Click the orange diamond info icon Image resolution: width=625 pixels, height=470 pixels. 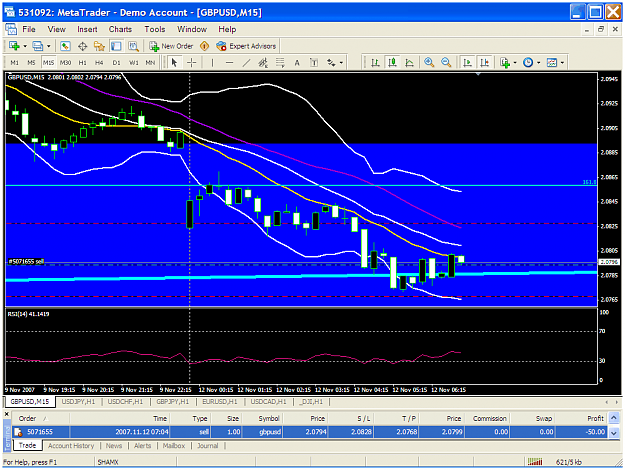[x=204, y=46]
